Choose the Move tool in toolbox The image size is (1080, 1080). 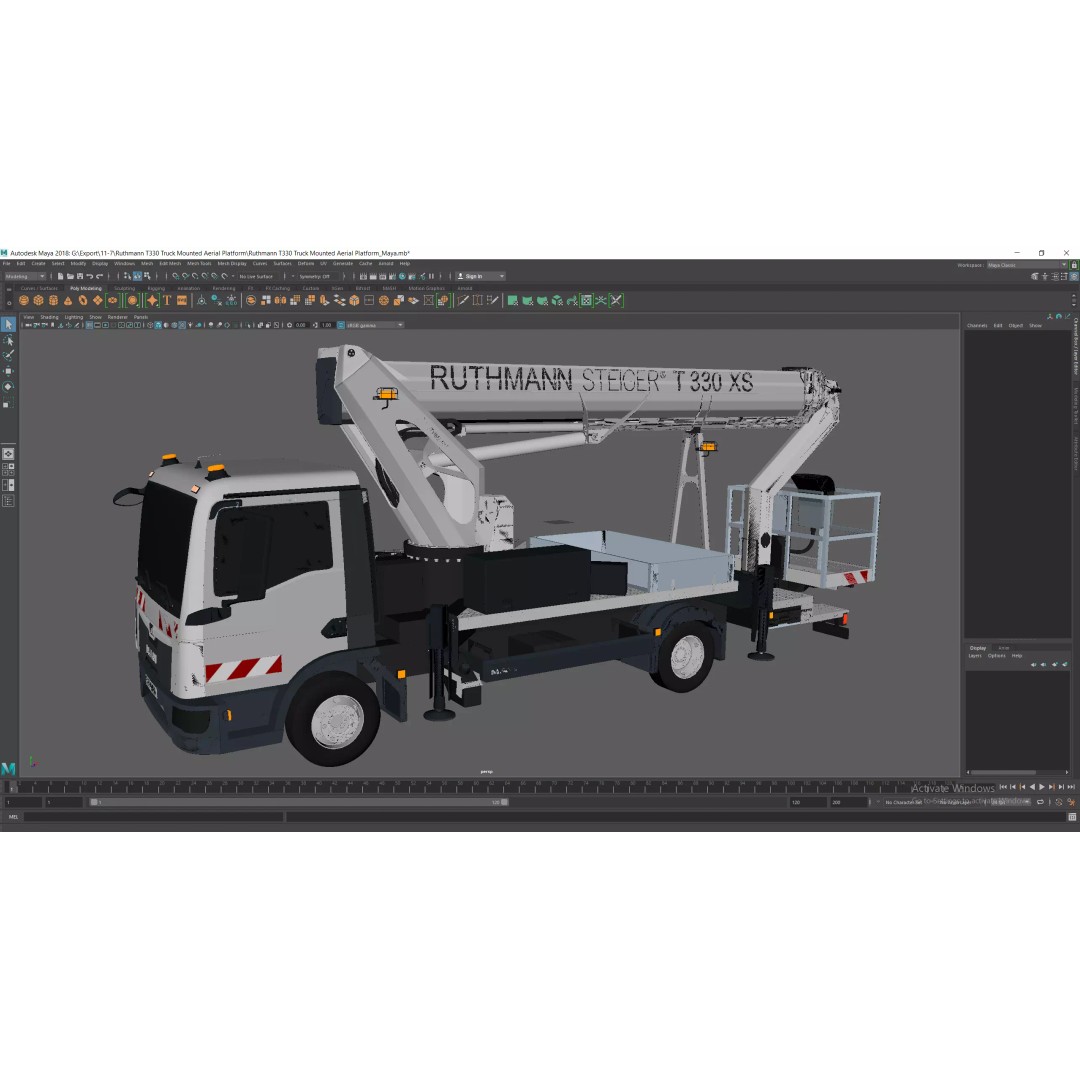point(8,371)
